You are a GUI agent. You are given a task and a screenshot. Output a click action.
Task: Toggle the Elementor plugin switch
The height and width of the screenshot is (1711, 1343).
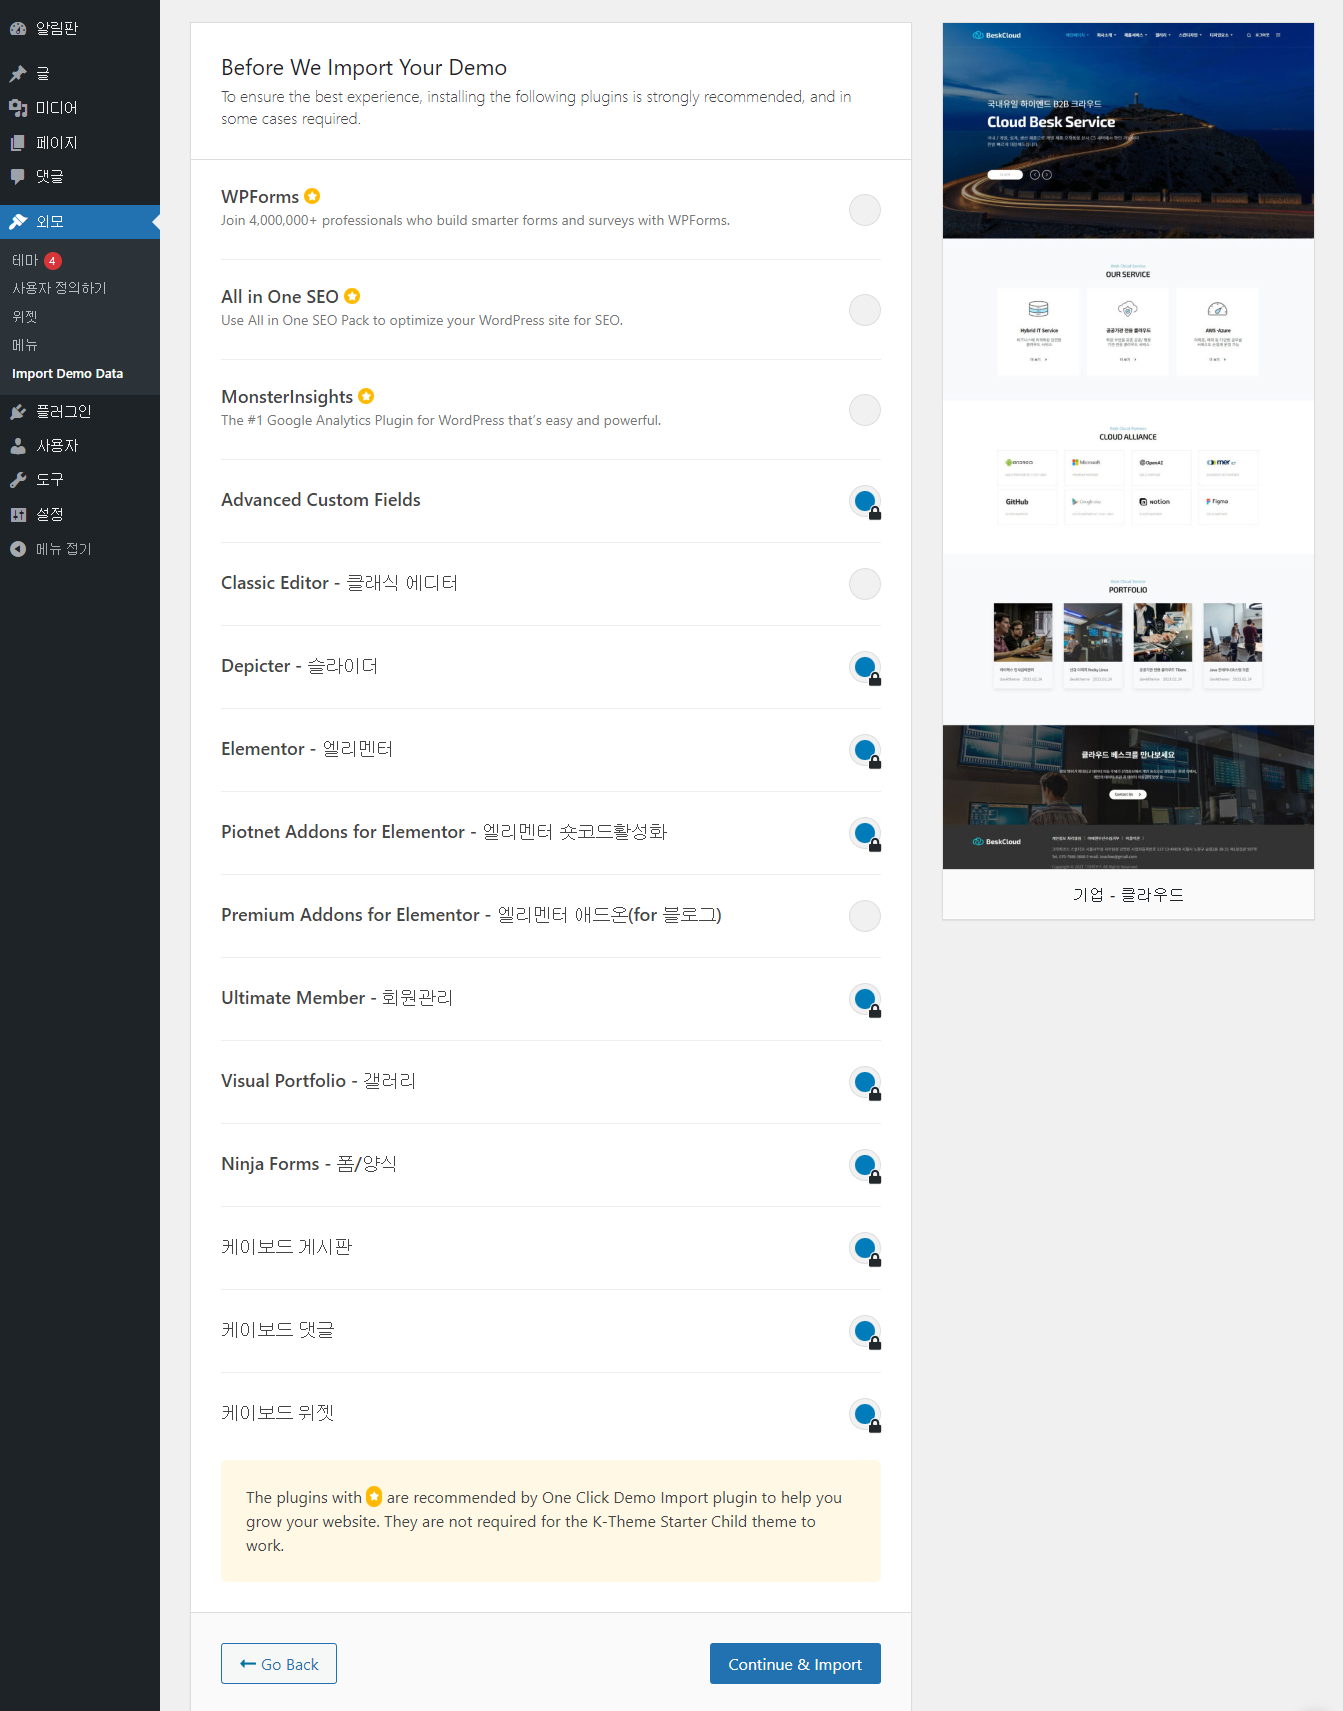pyautogui.click(x=865, y=750)
